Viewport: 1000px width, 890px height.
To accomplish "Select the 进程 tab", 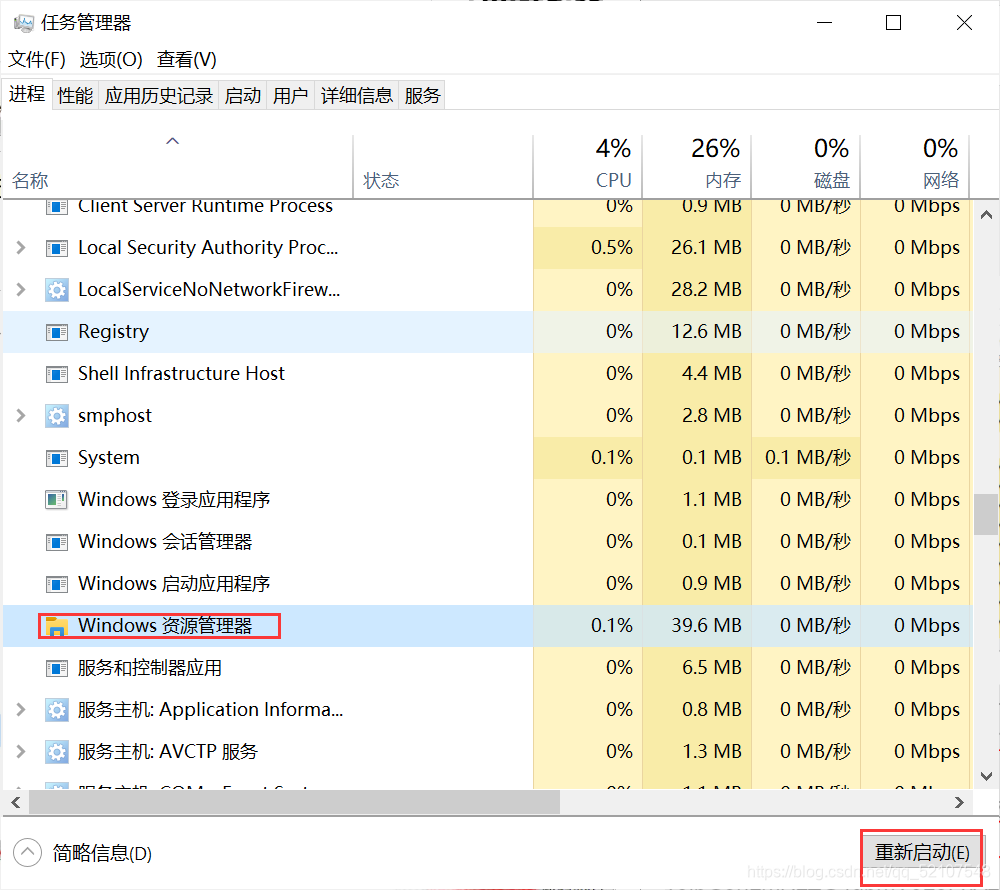I will click(x=27, y=94).
